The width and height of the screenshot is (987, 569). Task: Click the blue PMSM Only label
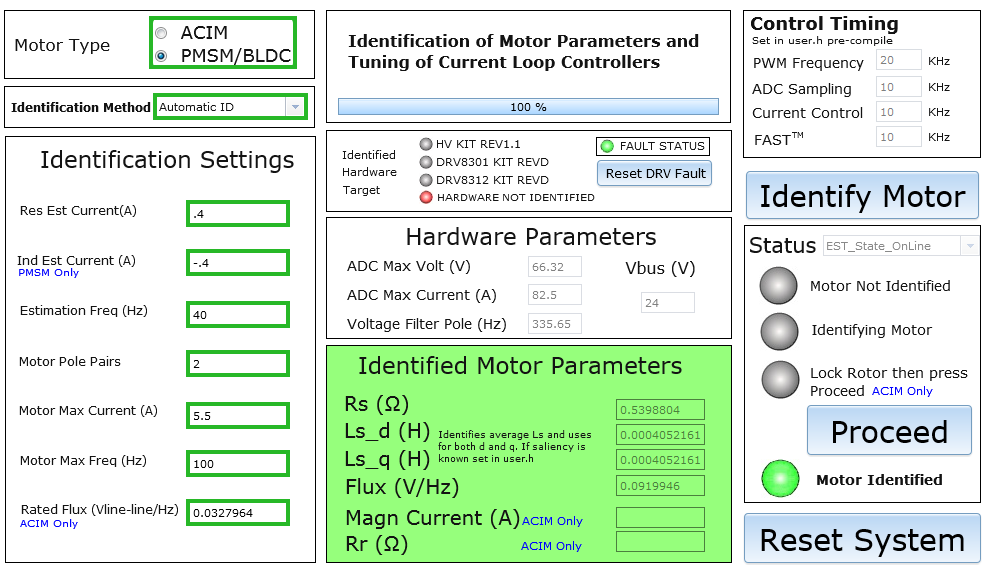pyautogui.click(x=48, y=273)
